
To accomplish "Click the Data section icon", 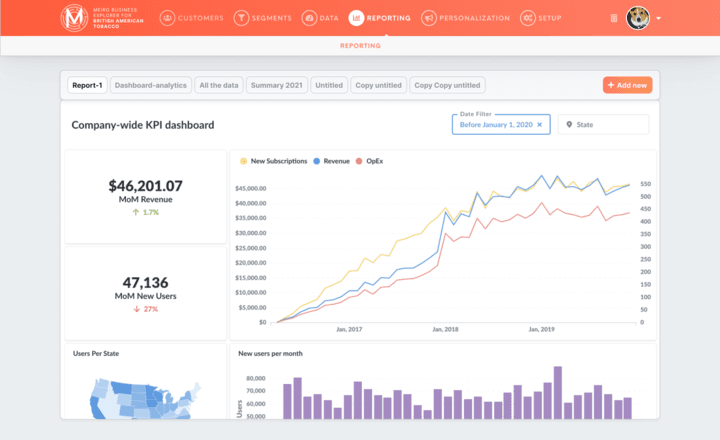I will tap(308, 18).
